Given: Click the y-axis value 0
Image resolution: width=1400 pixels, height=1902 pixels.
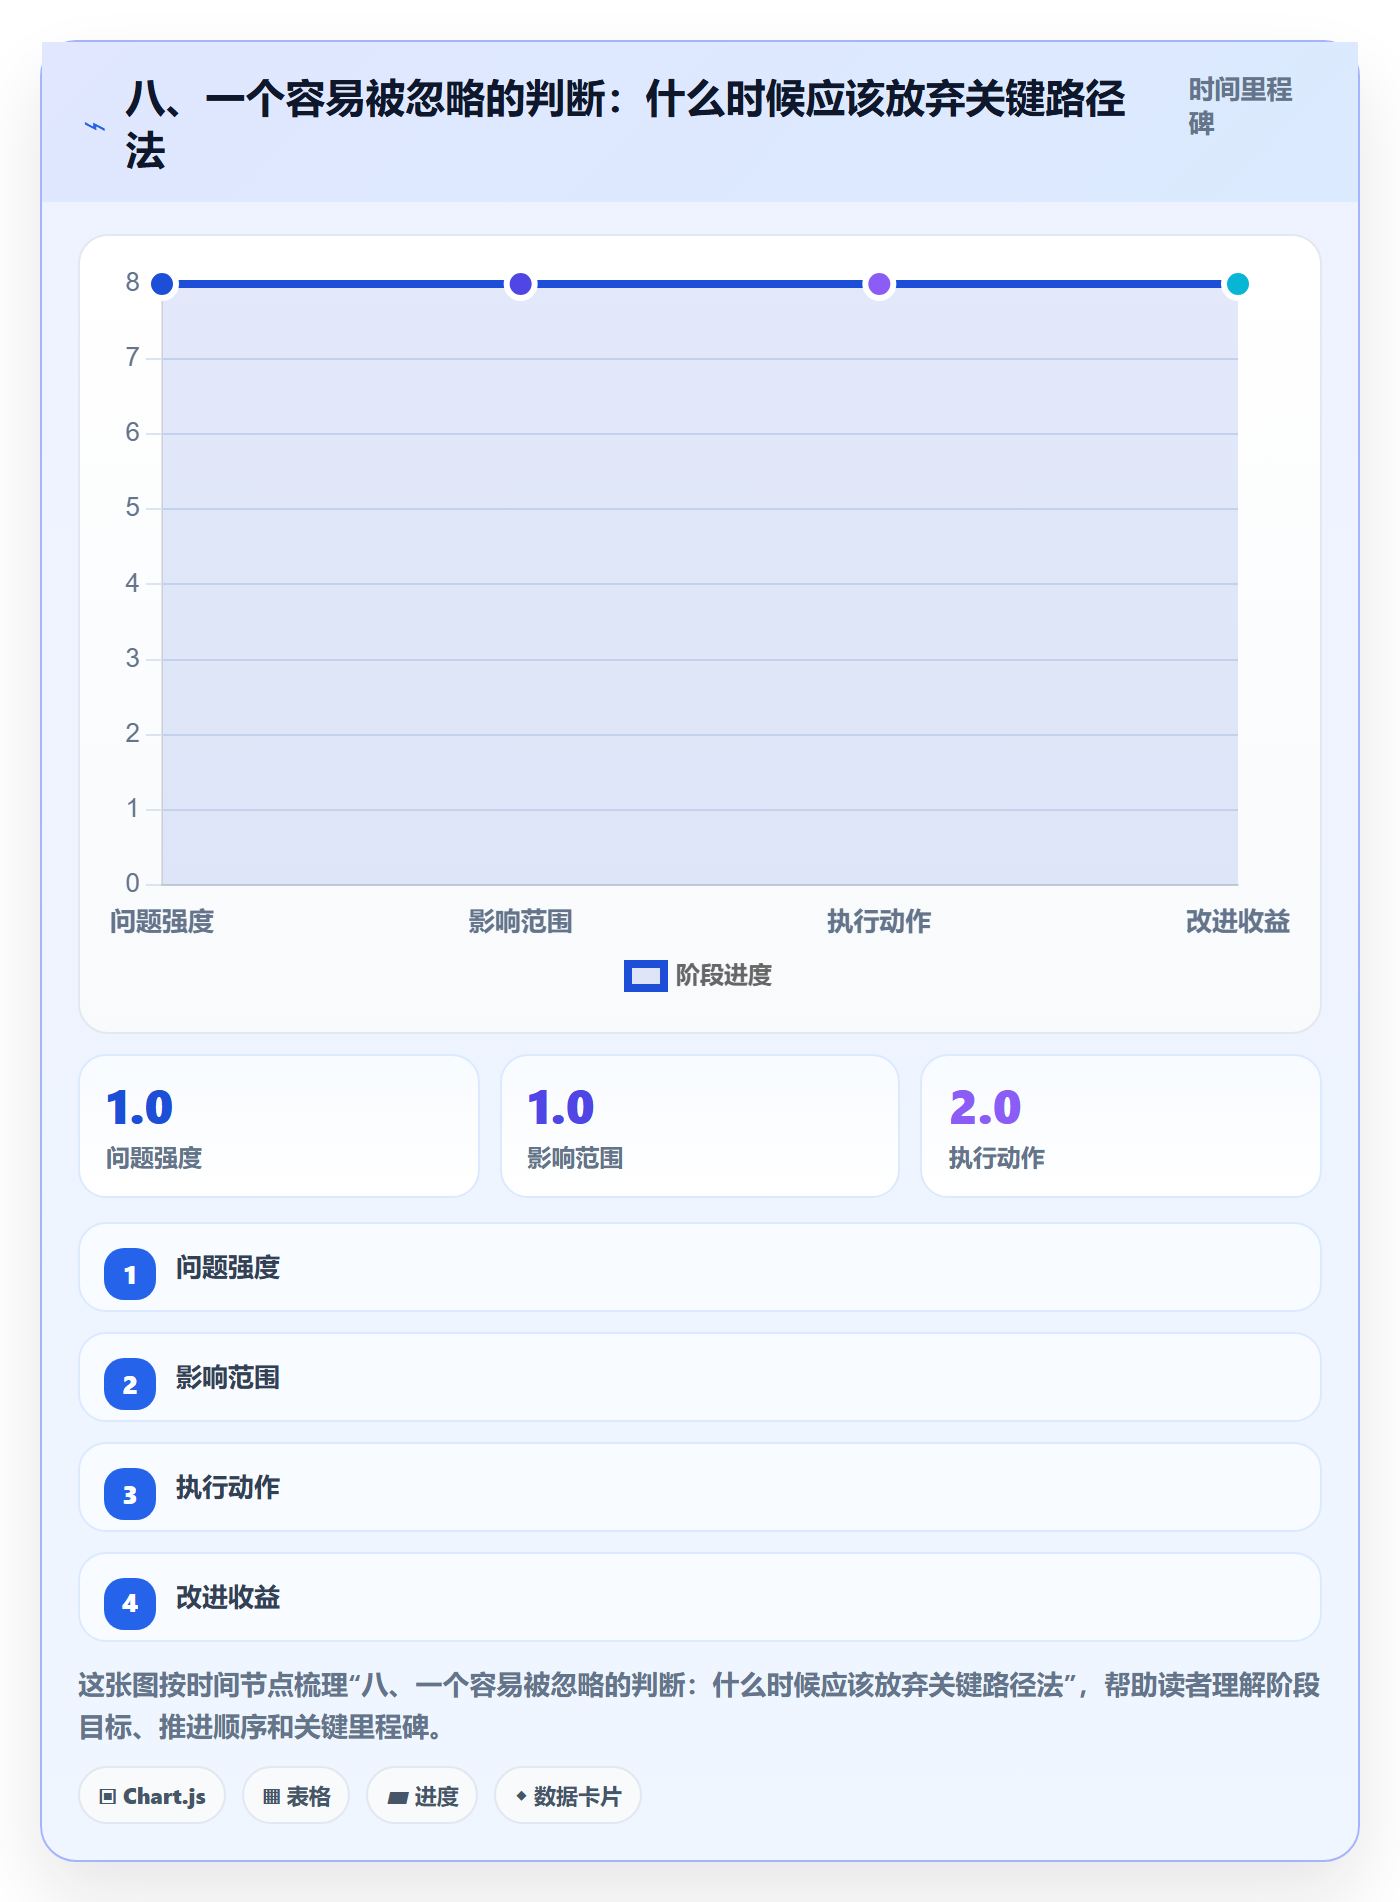Looking at the screenshot, I should pyautogui.click(x=132, y=883).
